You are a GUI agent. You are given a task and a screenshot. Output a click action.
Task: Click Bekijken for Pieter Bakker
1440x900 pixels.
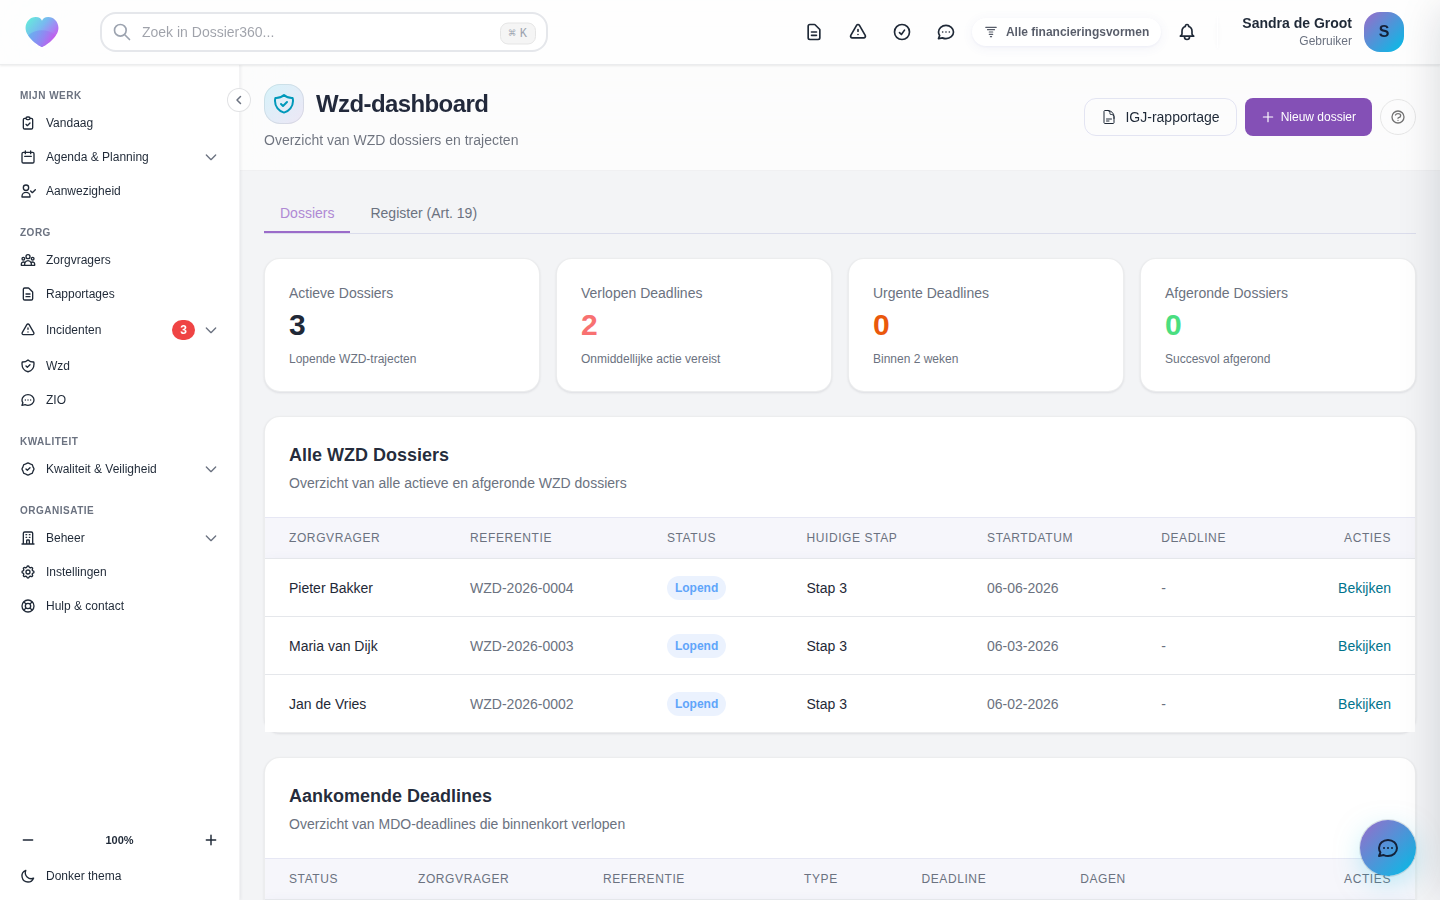click(1364, 588)
